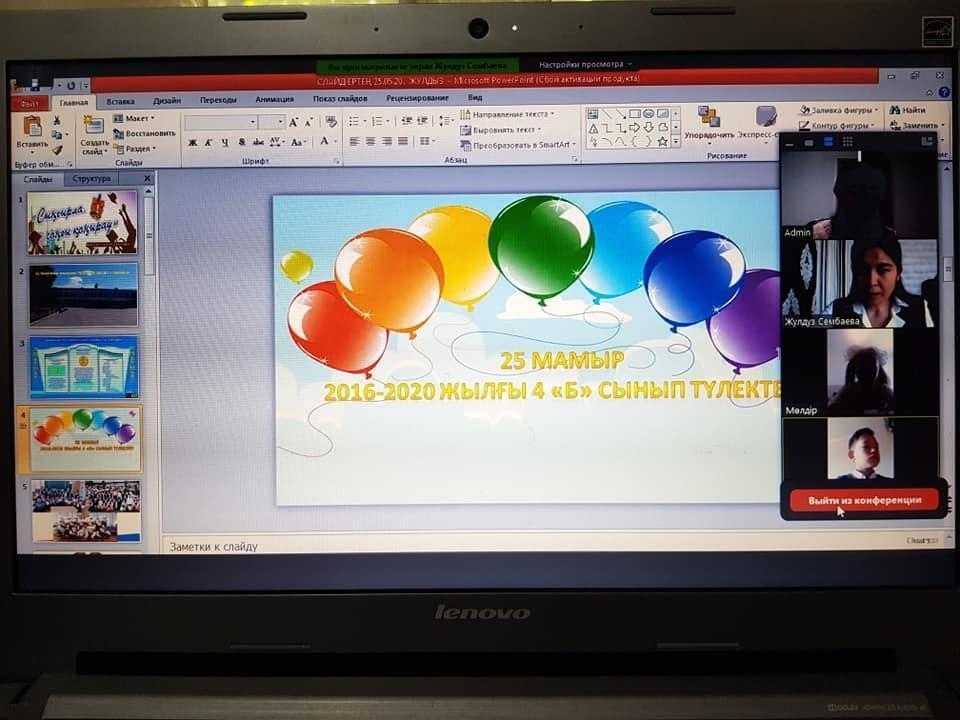Select slide 5 thumbnail with photos
960x720 pixels.
[x=86, y=511]
